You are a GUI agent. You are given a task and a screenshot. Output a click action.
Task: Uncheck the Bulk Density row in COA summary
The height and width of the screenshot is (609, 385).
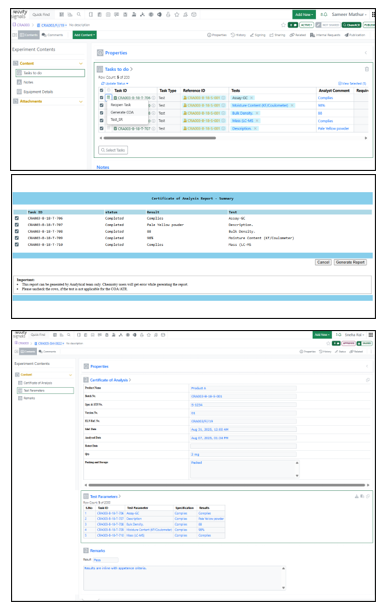coord(17,231)
